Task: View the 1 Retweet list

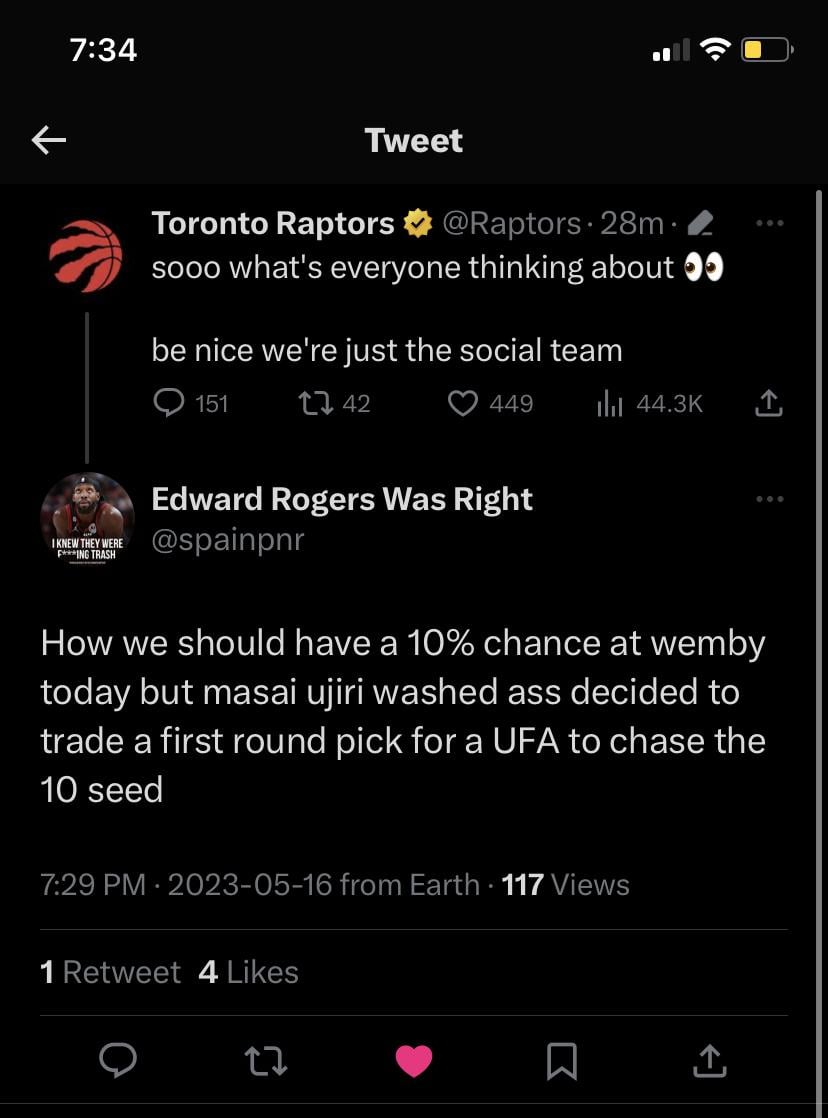Action: [110, 972]
